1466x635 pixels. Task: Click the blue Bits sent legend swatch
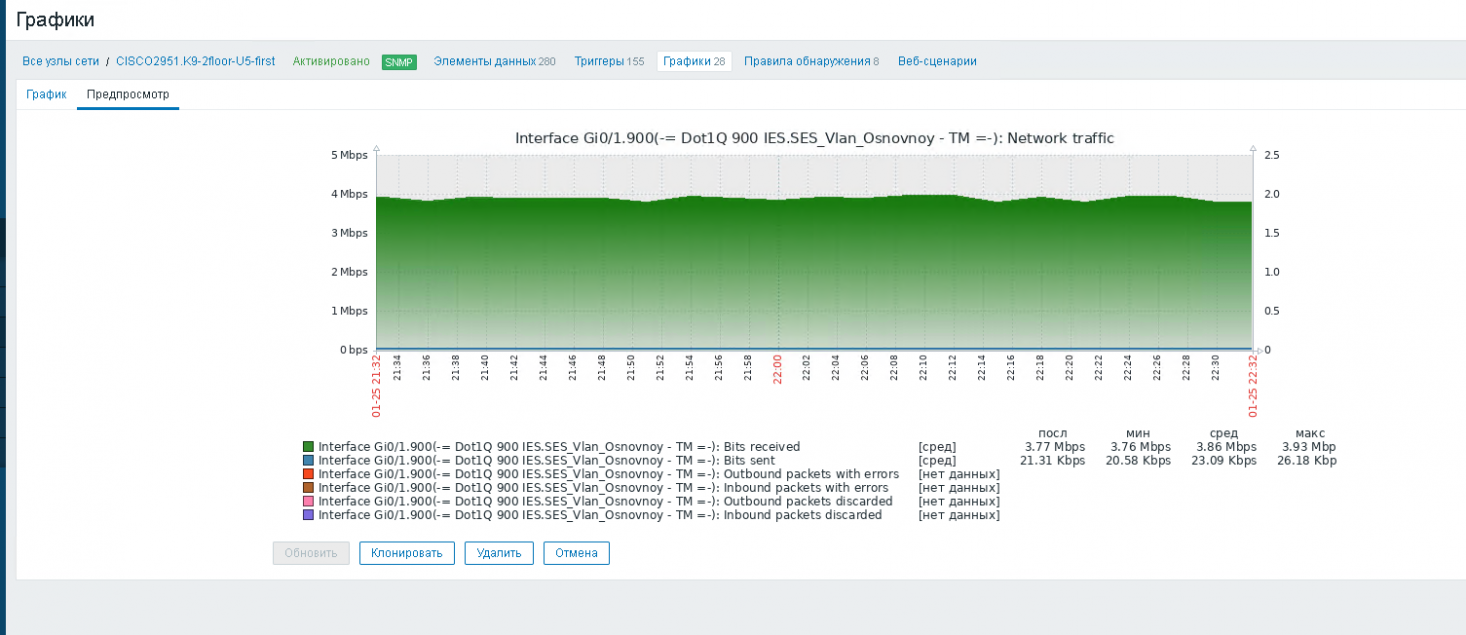click(308, 461)
